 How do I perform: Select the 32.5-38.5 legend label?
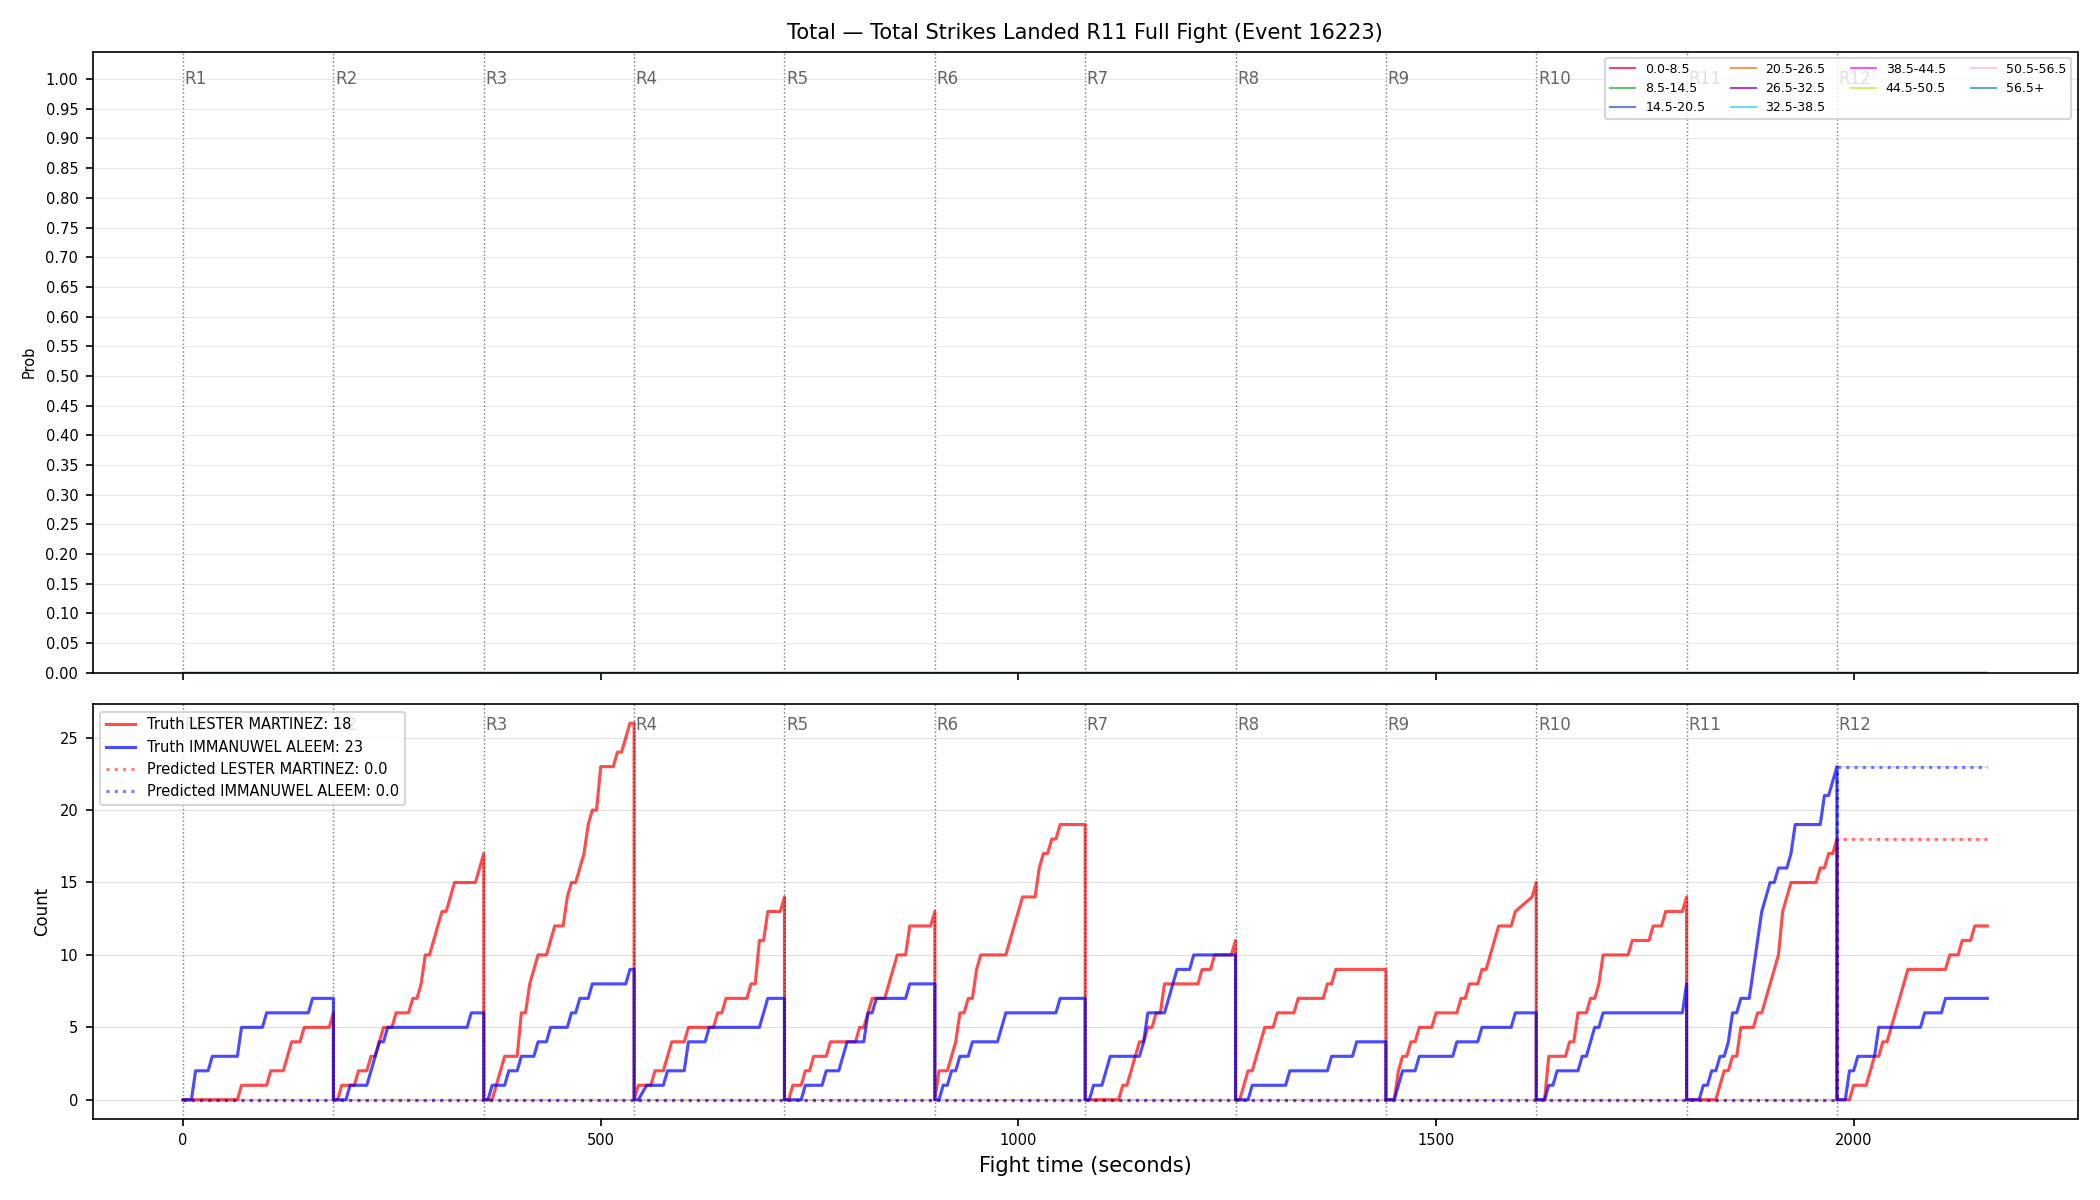(x=1795, y=107)
